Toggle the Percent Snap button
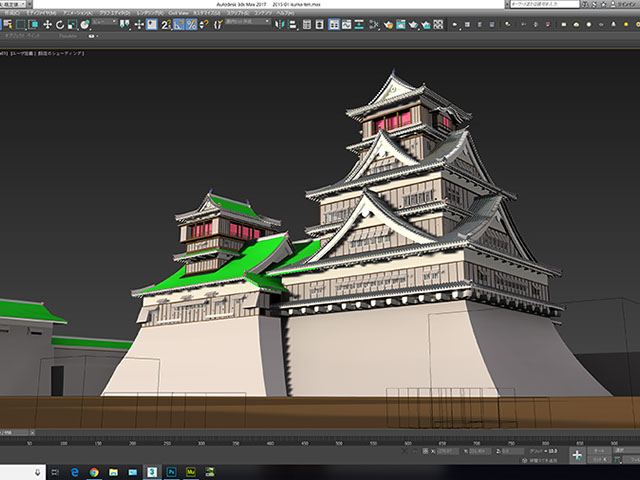Screen dimensions: 640x480 click(191, 24)
